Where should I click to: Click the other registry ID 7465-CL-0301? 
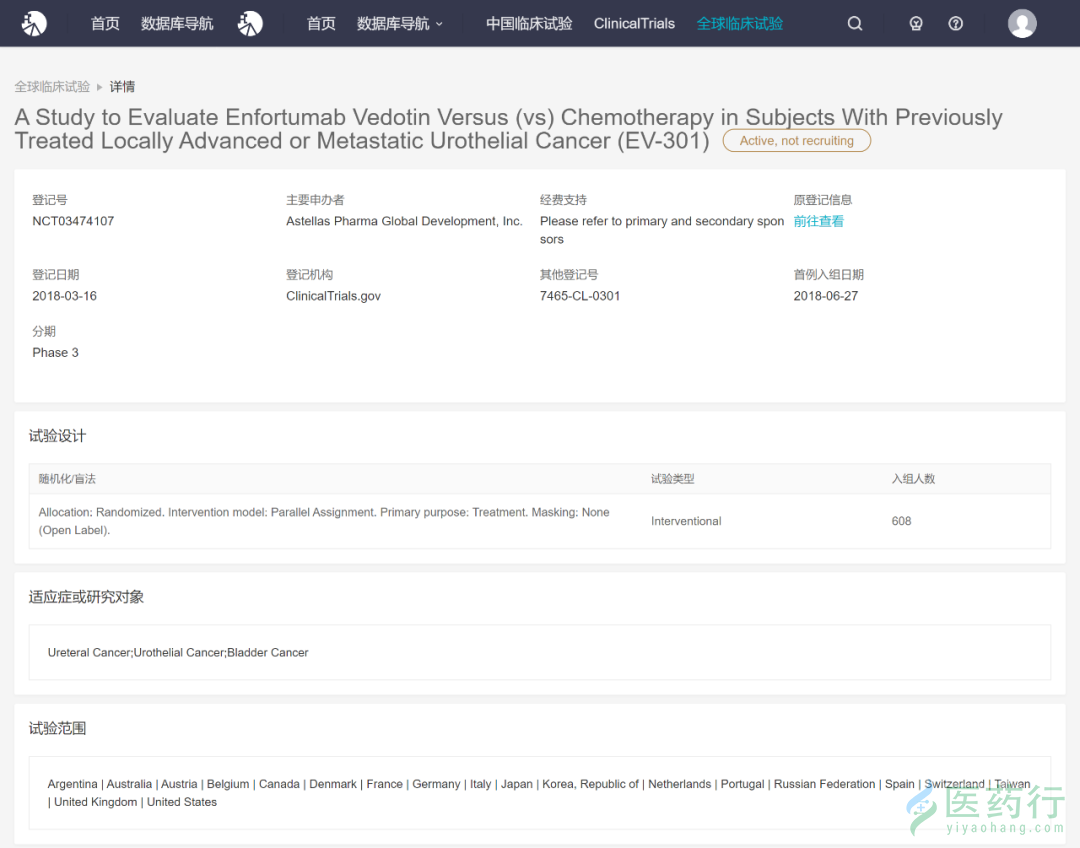pyautogui.click(x=580, y=296)
